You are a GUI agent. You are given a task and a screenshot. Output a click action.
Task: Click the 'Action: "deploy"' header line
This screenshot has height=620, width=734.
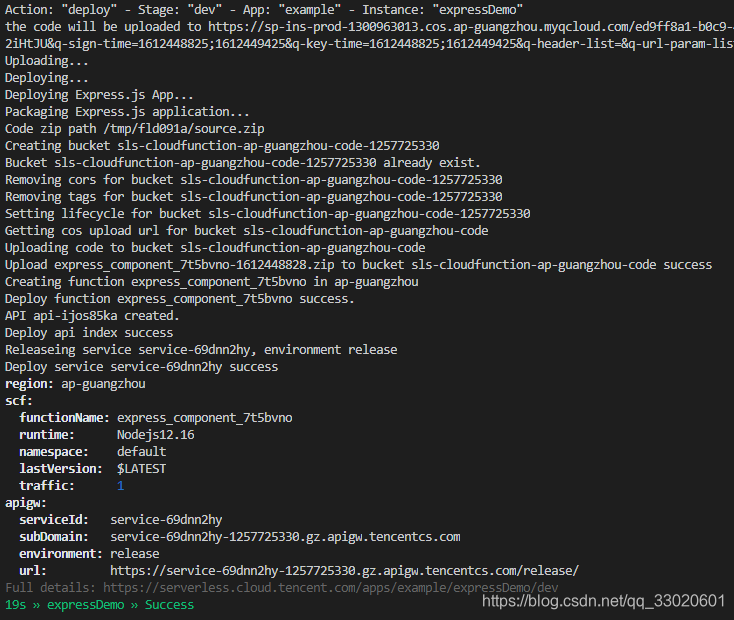(x=264, y=9)
